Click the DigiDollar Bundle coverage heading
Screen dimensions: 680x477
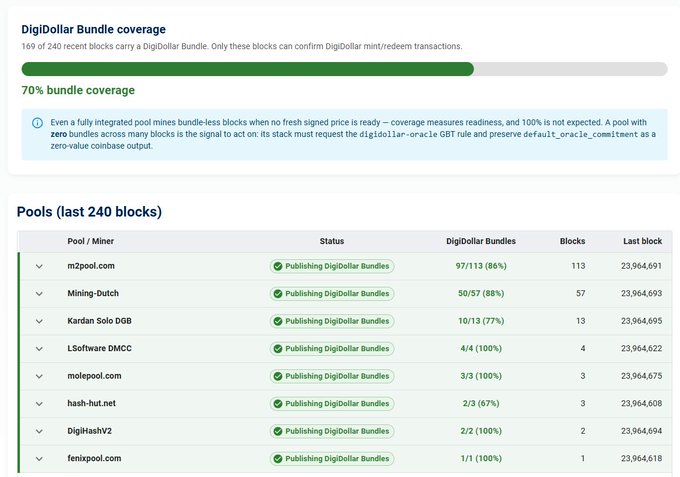pyautogui.click(x=94, y=29)
